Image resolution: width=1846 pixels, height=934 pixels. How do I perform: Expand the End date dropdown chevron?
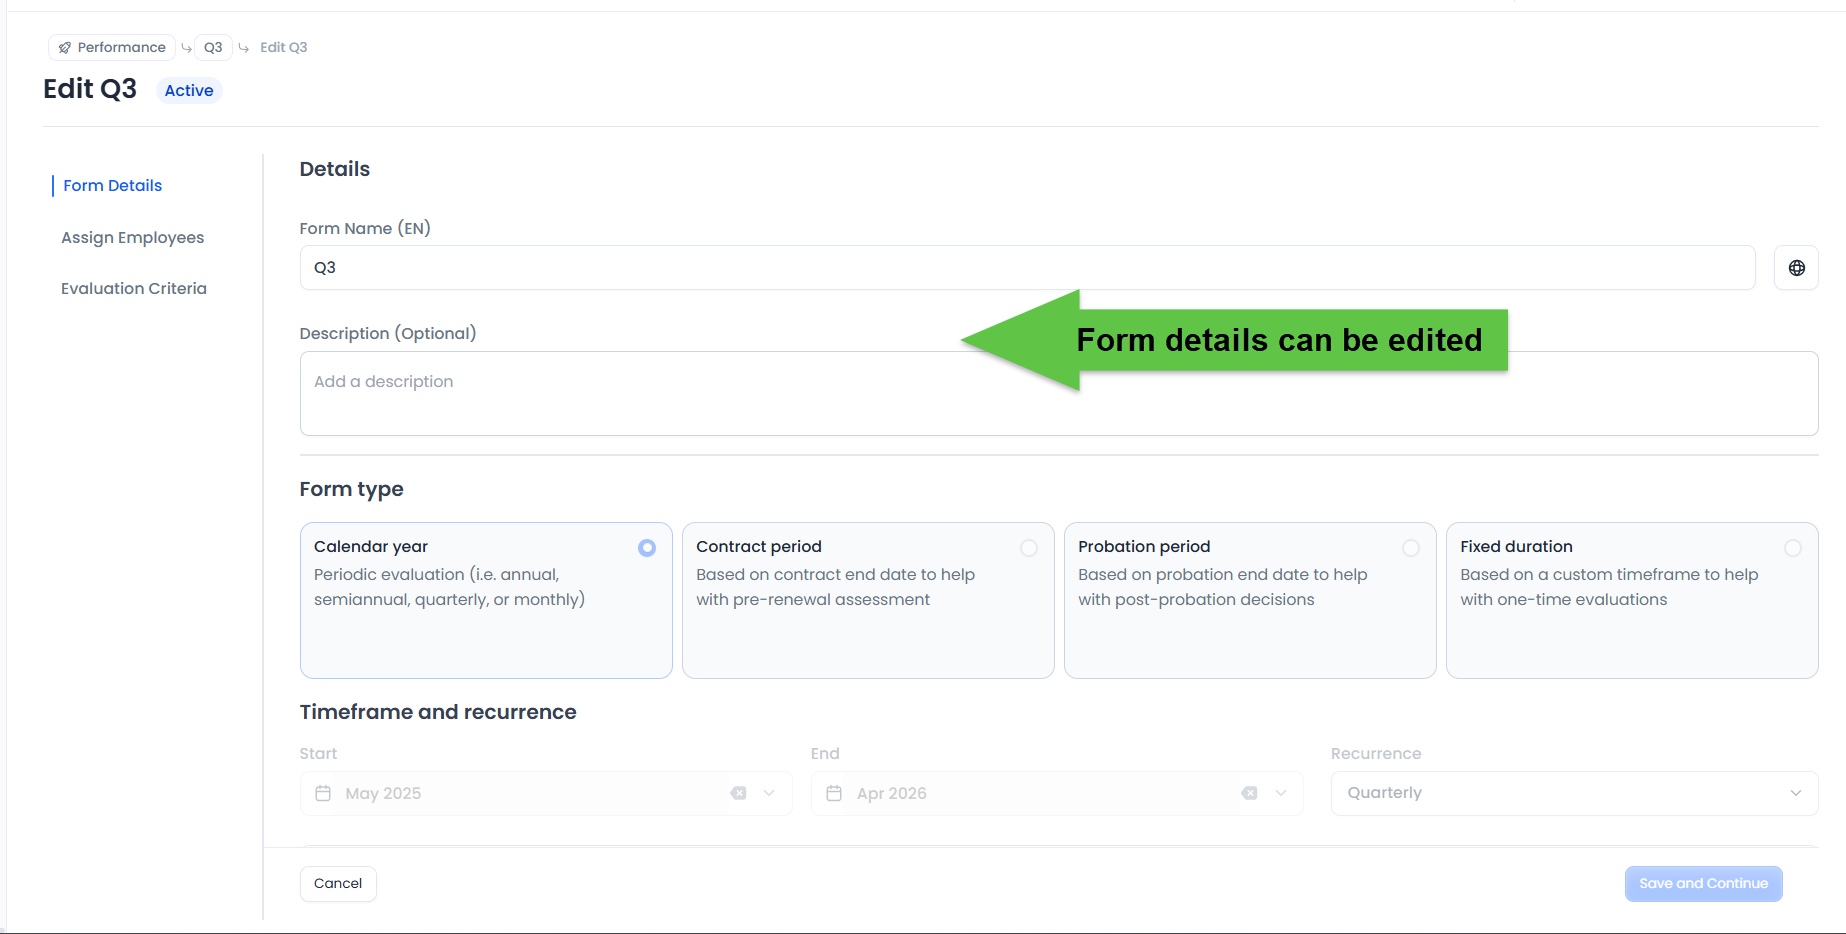pos(1280,792)
